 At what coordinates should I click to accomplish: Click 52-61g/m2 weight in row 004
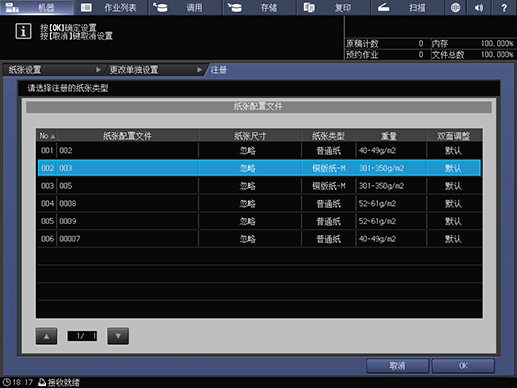377,203
